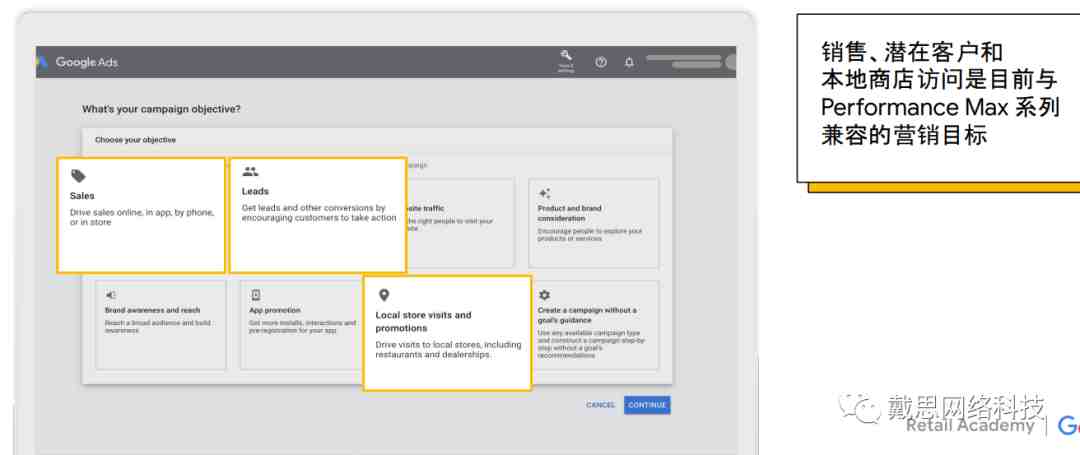The height and width of the screenshot is (455, 1080).
Task: Click the Google Ads title text
Action: pyautogui.click(x=87, y=62)
